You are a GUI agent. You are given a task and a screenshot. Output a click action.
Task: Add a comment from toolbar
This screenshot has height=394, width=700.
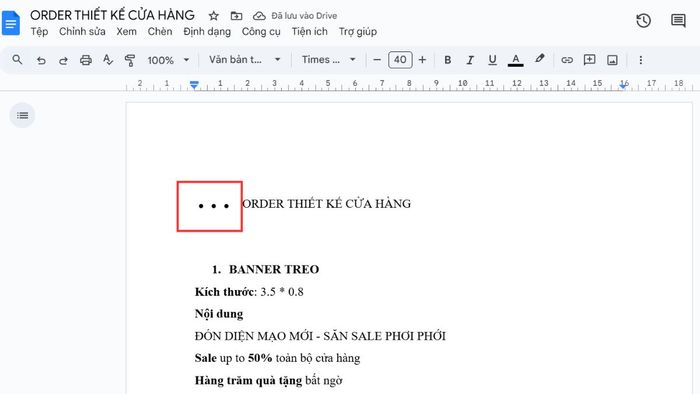click(589, 60)
